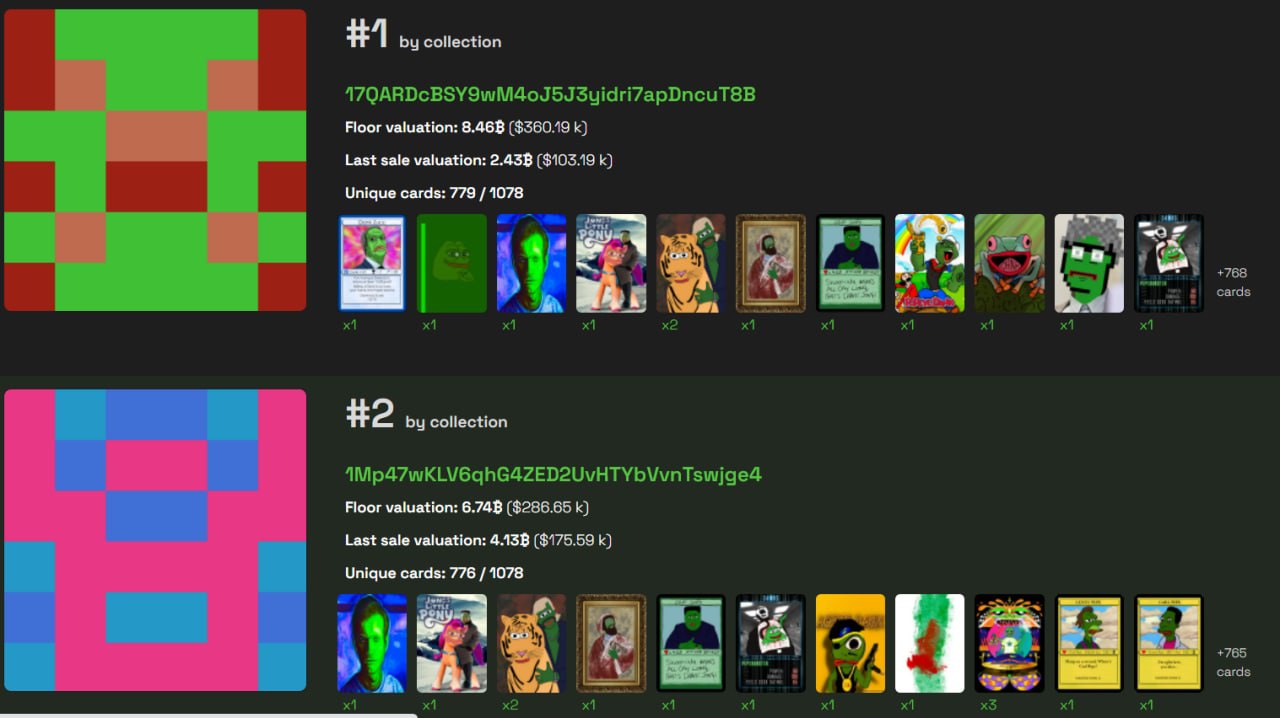
Task: Select the last yellow-bordered card in rank #2
Action: pyautogui.click(x=1169, y=643)
